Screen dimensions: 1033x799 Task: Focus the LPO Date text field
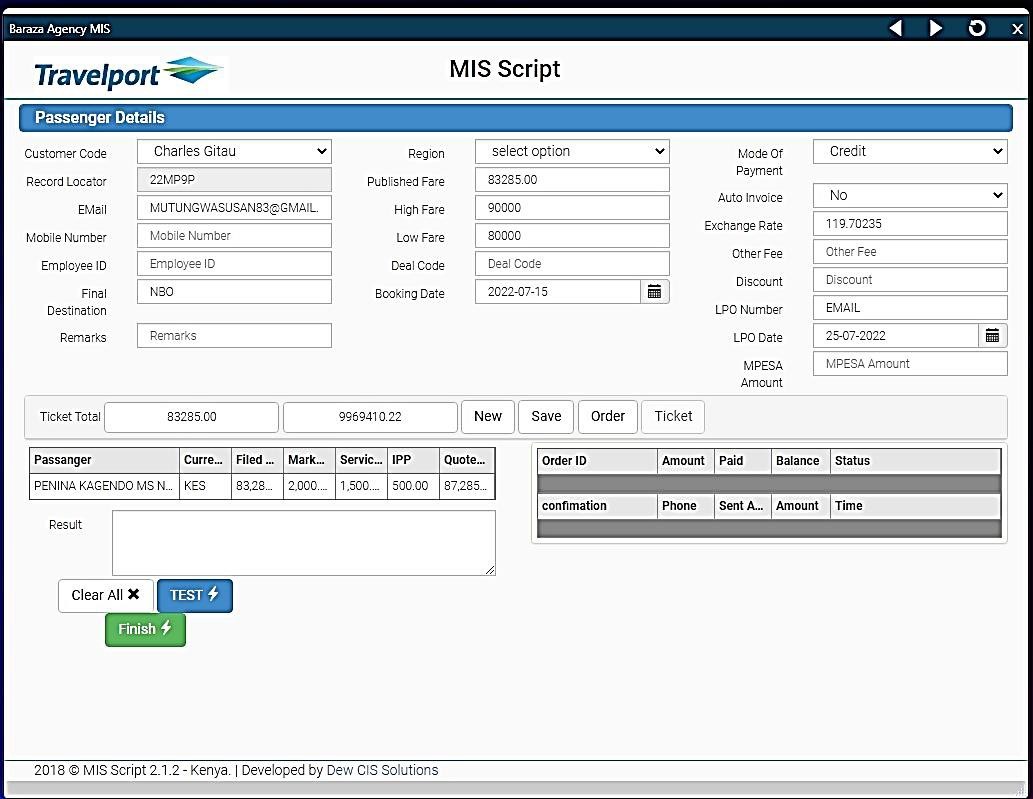[895, 336]
